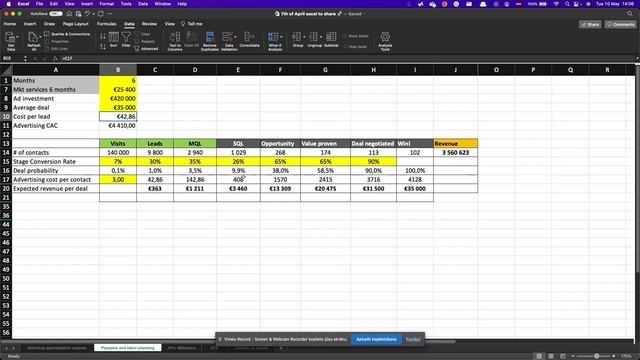Expand the Refresh All dropdown arrow
The width and height of the screenshot is (640, 360).
(x=40, y=37)
